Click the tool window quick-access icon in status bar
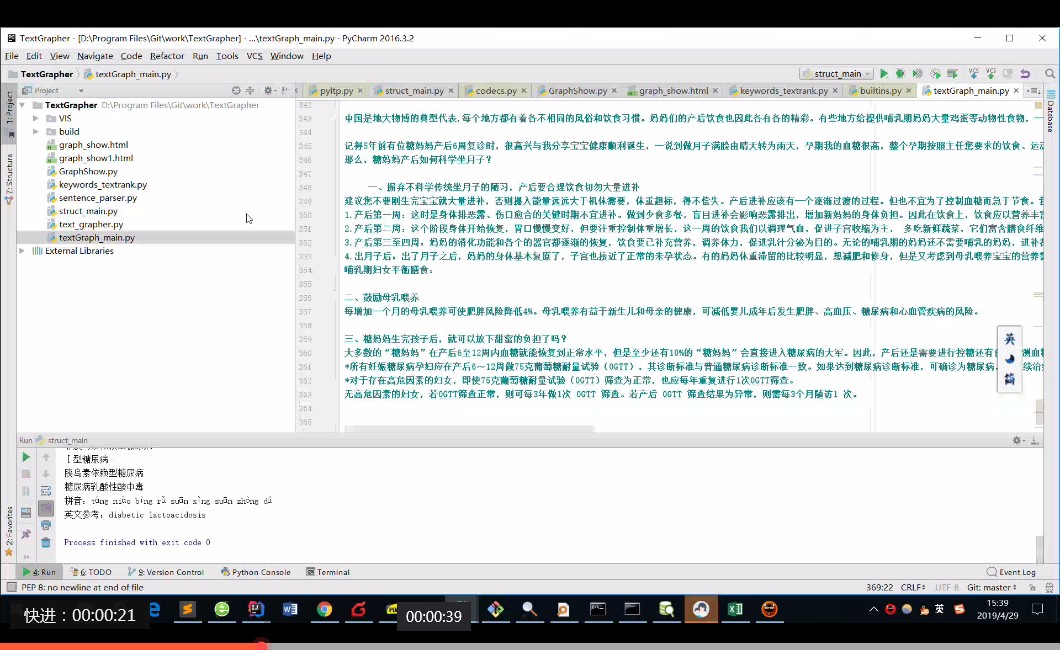 (x=11, y=587)
